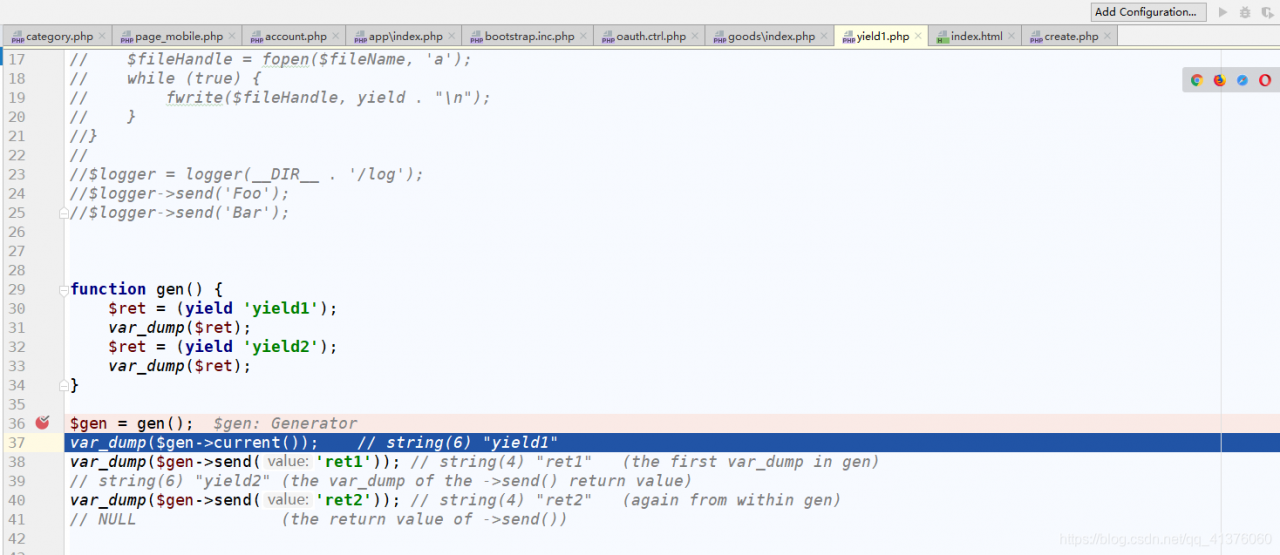Close the account.php tab
This screenshot has width=1280, height=555.
(336, 36)
